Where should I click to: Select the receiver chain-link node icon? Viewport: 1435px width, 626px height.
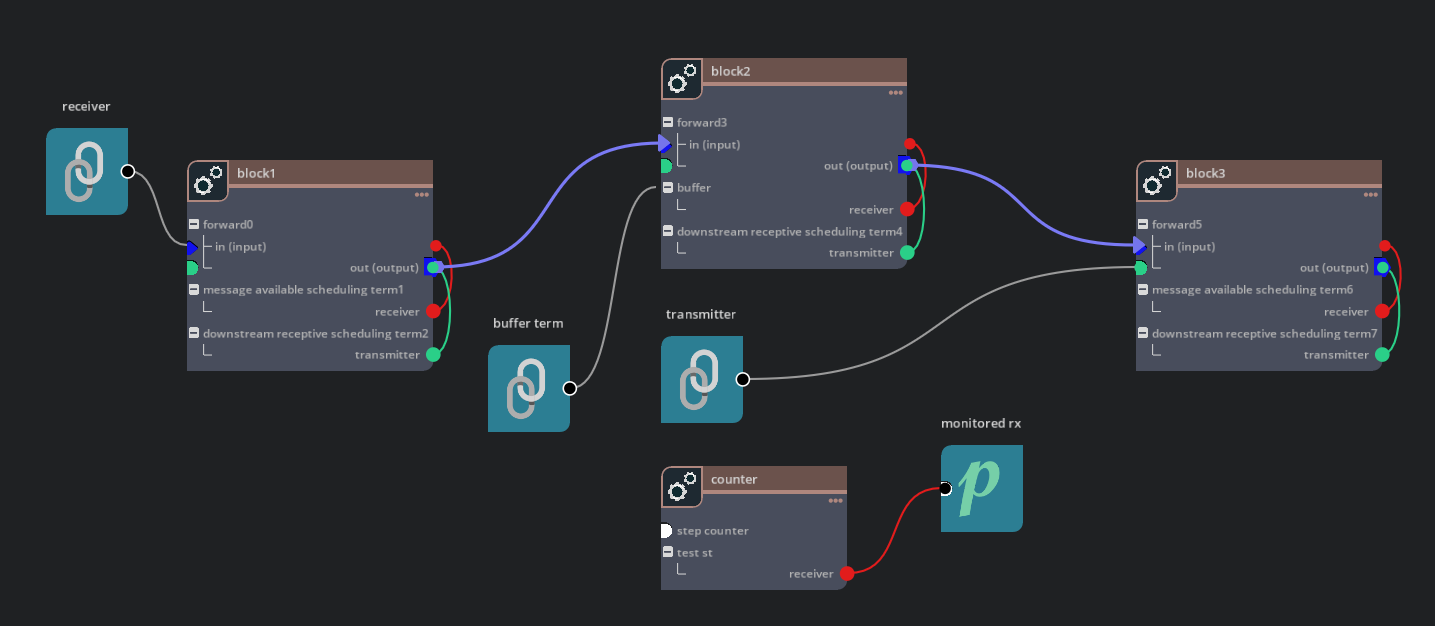pos(86,171)
